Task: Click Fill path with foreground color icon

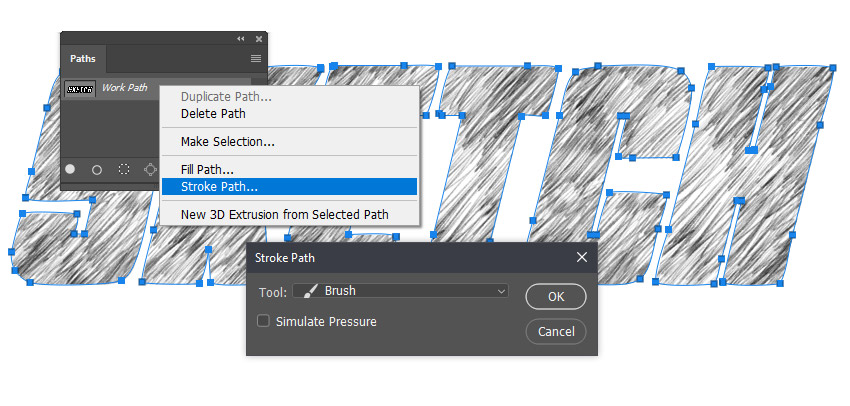Action: tap(70, 169)
